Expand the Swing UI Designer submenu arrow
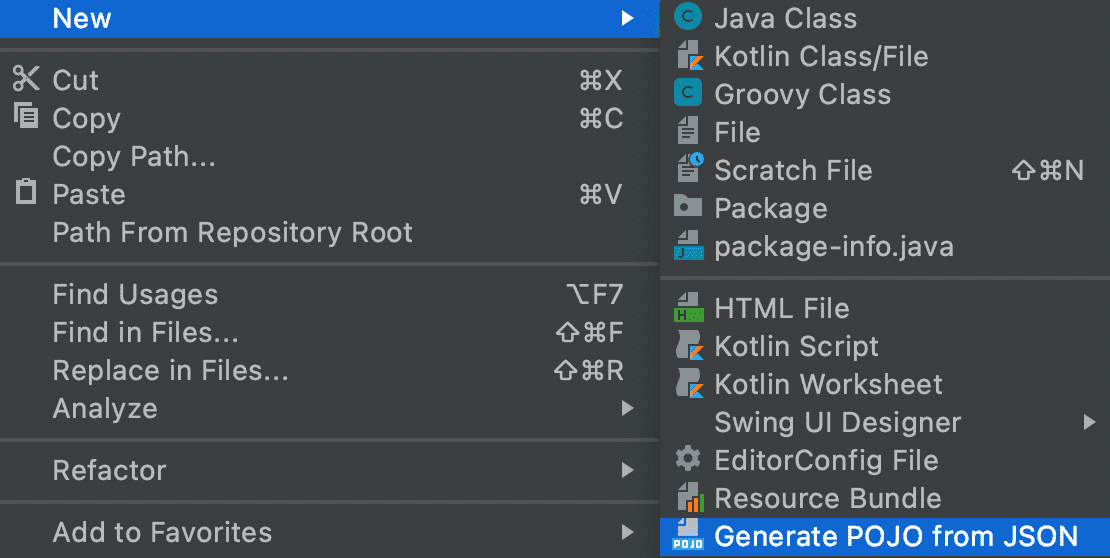 (1090, 422)
